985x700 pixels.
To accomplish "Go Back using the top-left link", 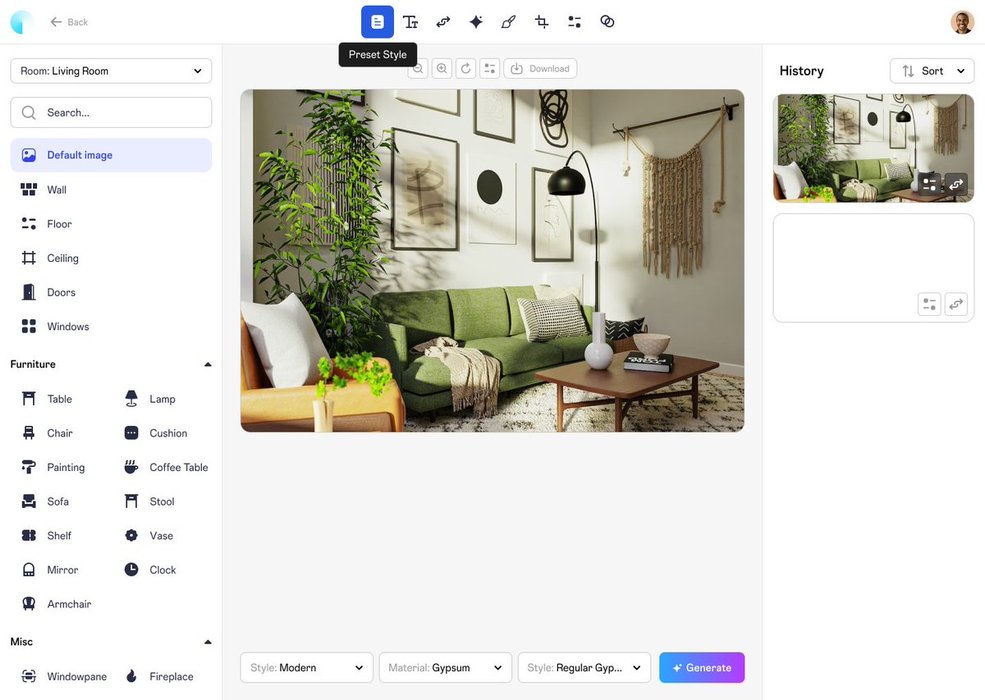I will pos(69,22).
